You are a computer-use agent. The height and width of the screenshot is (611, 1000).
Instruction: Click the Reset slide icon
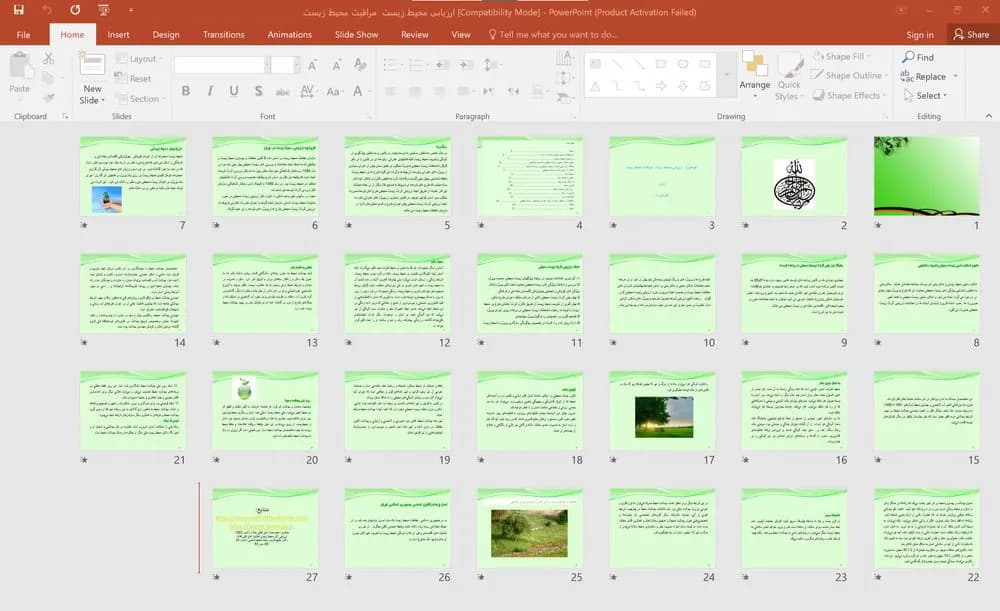133,78
